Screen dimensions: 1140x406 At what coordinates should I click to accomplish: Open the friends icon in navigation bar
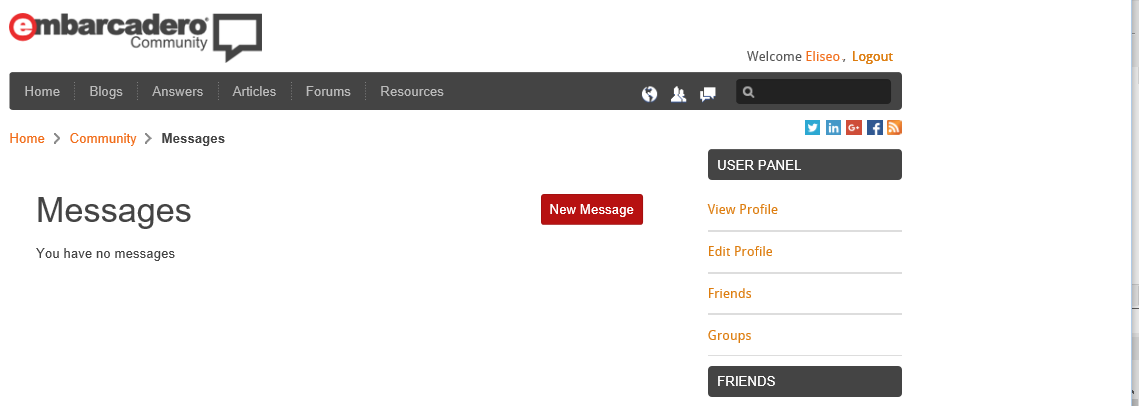point(678,94)
